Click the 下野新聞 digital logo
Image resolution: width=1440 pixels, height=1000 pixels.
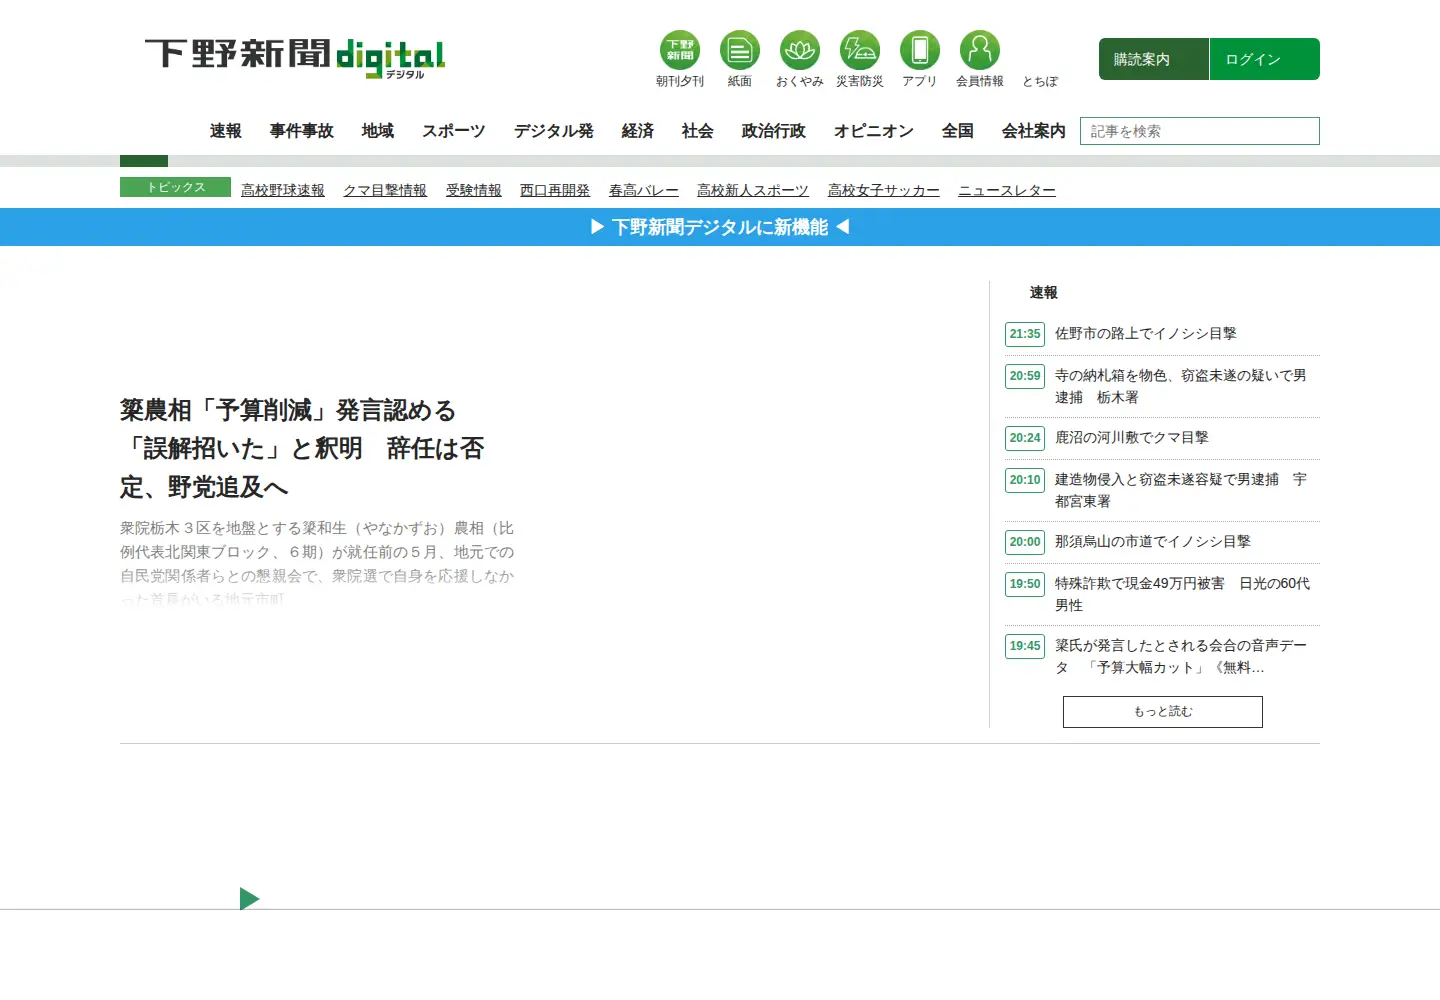tap(295, 57)
